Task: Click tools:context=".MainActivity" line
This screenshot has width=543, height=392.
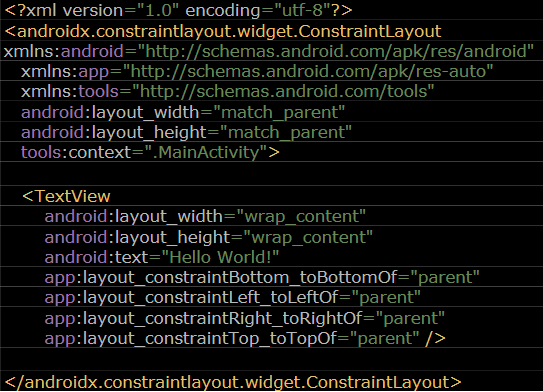Action: [150, 153]
